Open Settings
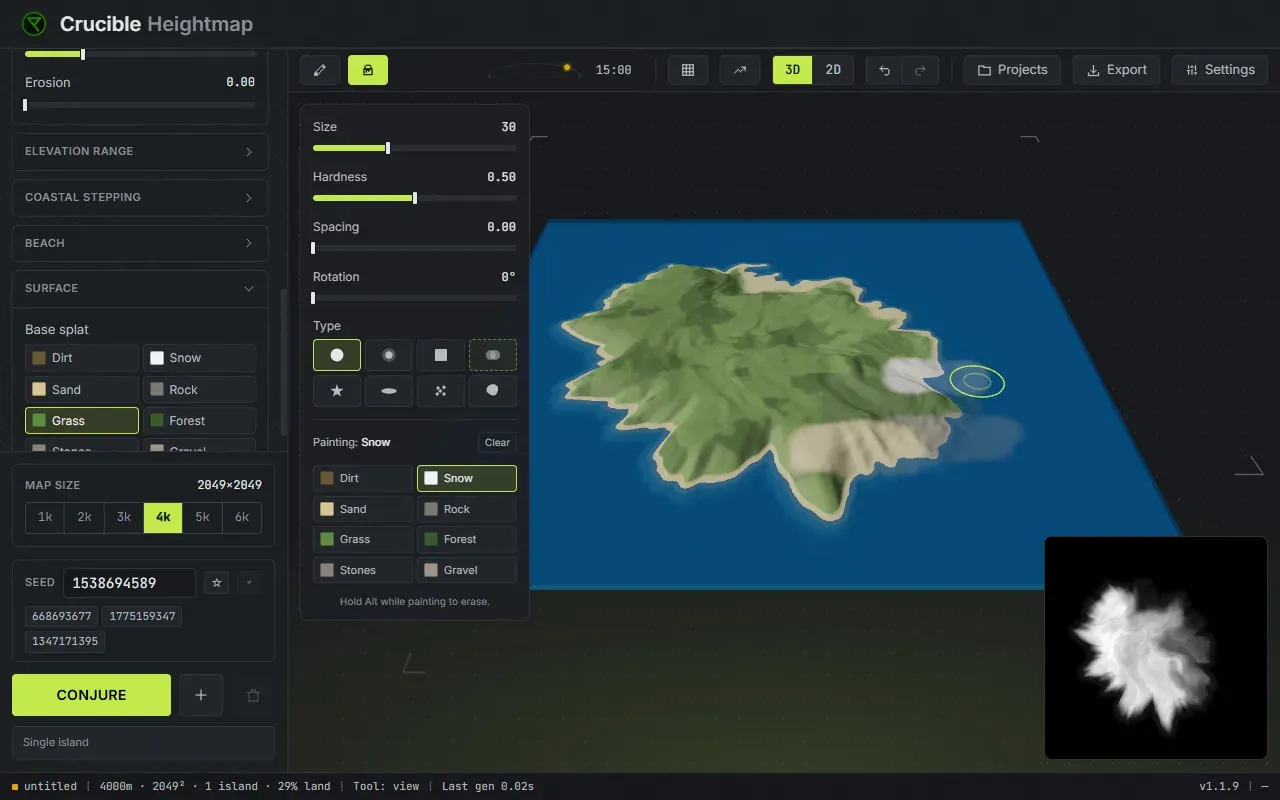The image size is (1280, 800). (1220, 70)
